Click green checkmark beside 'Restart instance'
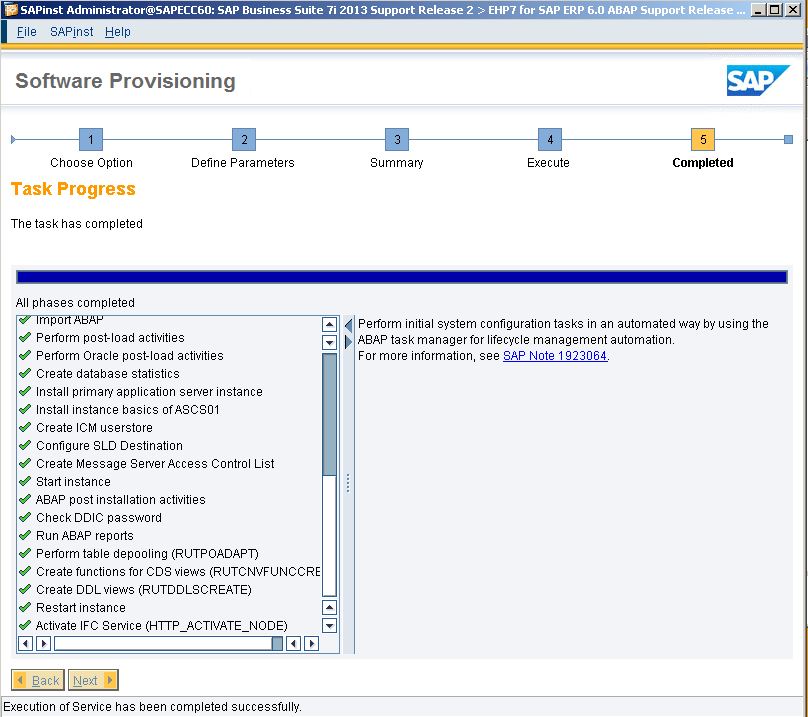 [x=25, y=607]
